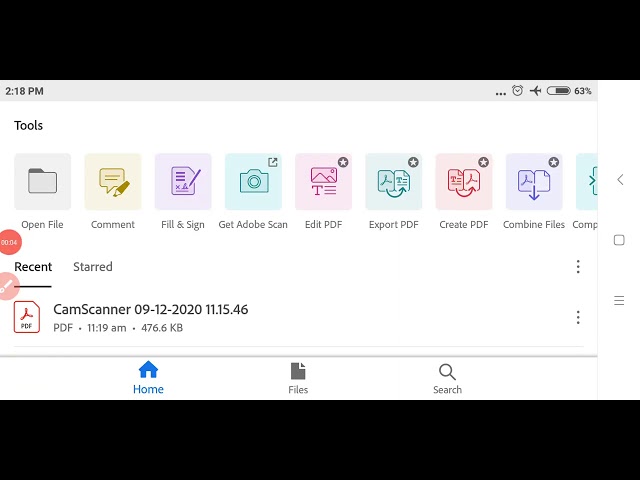Tap the file details 'PDF • 11:19 am • 476.6 KB'
This screenshot has height=480, width=640.
click(118, 328)
